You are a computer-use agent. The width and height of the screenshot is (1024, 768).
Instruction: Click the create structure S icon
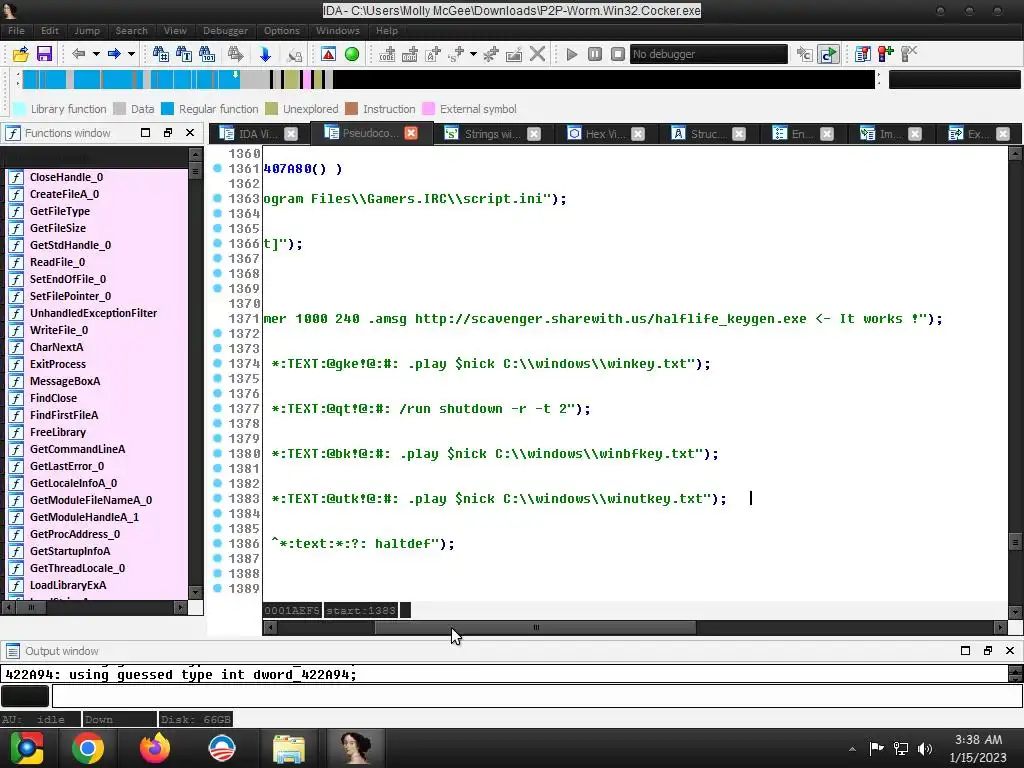click(x=456, y=54)
